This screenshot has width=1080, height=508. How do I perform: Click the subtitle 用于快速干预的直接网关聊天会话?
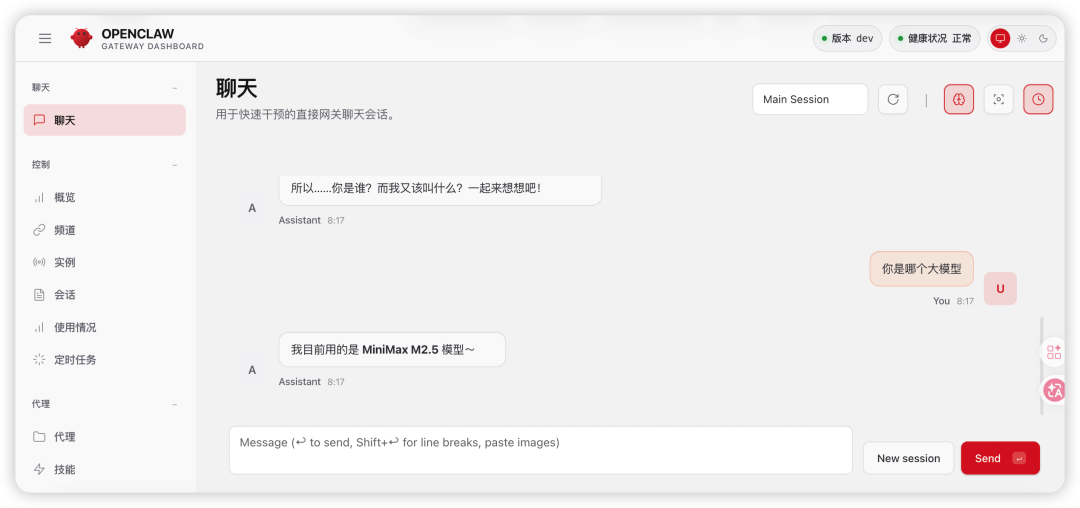tap(305, 115)
